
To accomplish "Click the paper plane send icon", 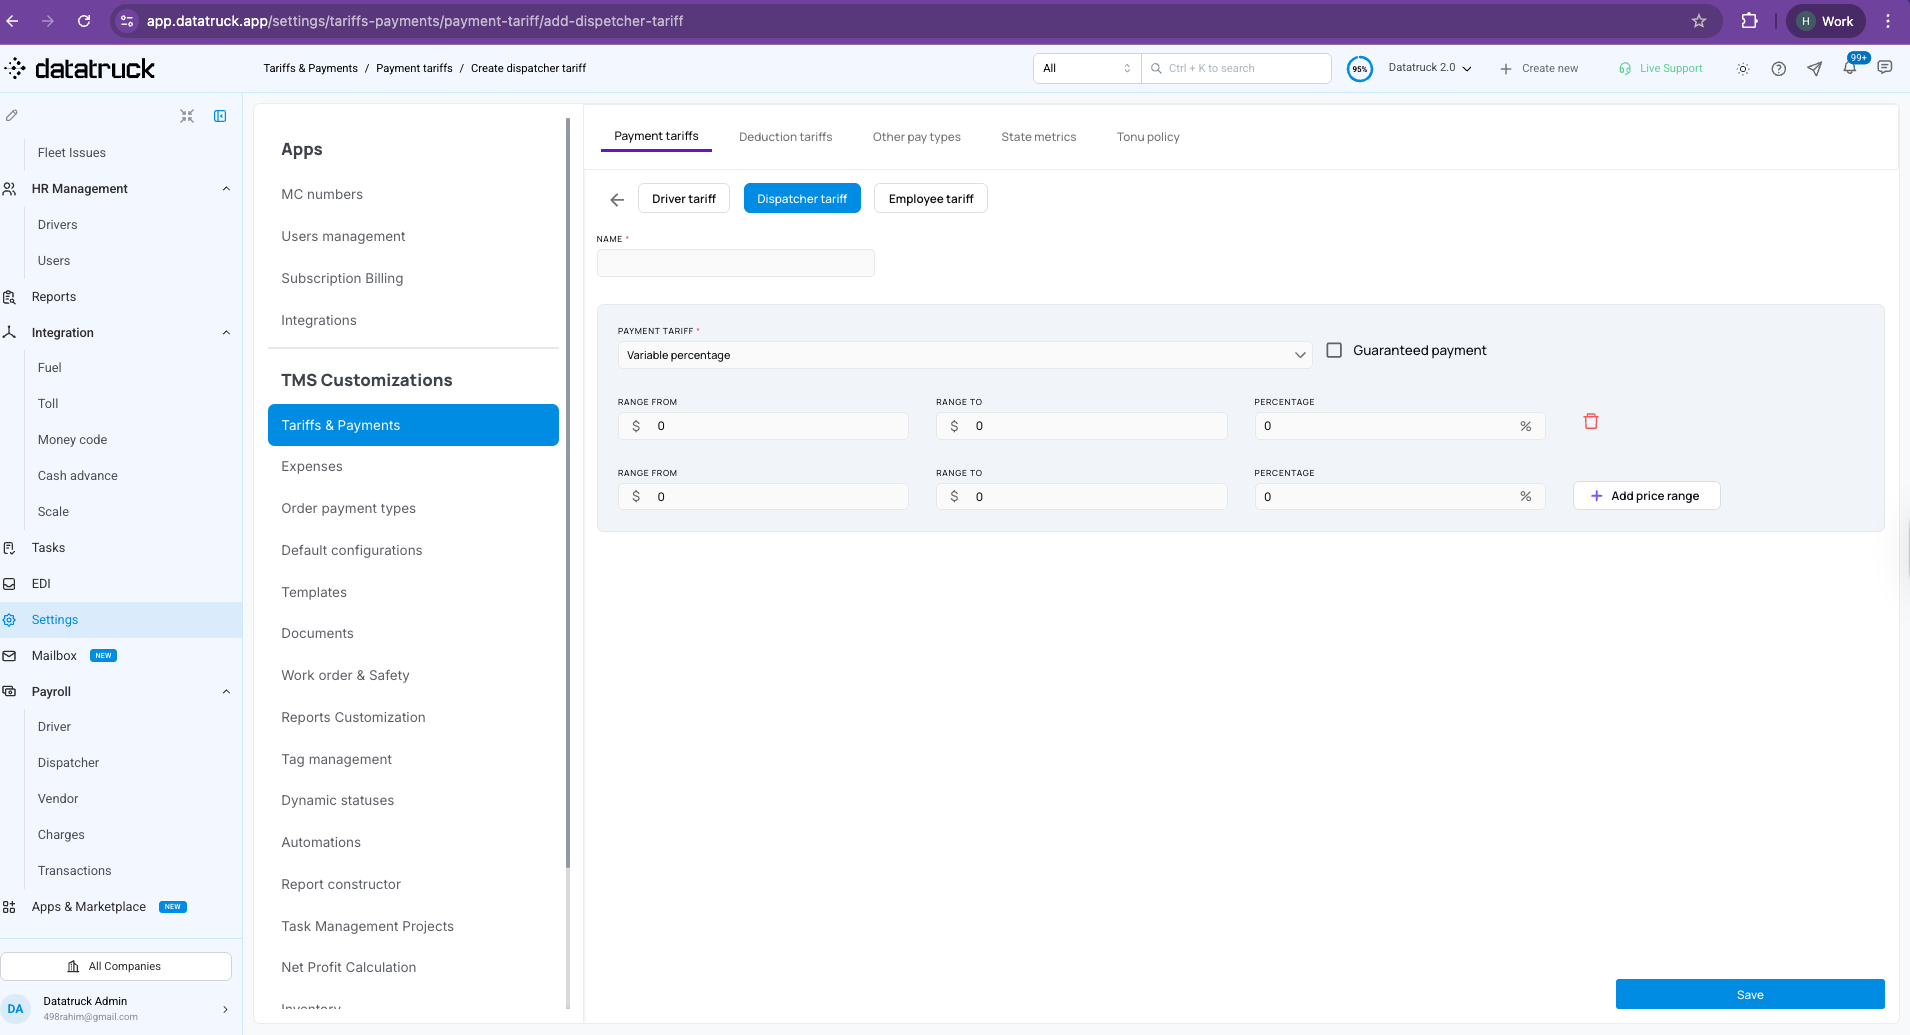I will pyautogui.click(x=1815, y=69).
